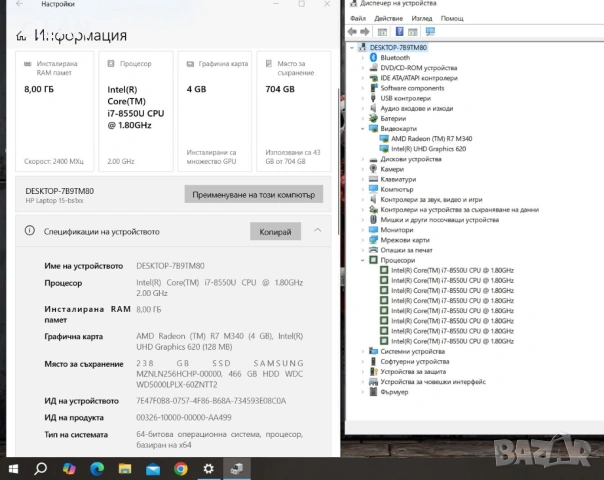Go back using Настройки window back arrow
The height and width of the screenshot is (480, 604).
20,4
